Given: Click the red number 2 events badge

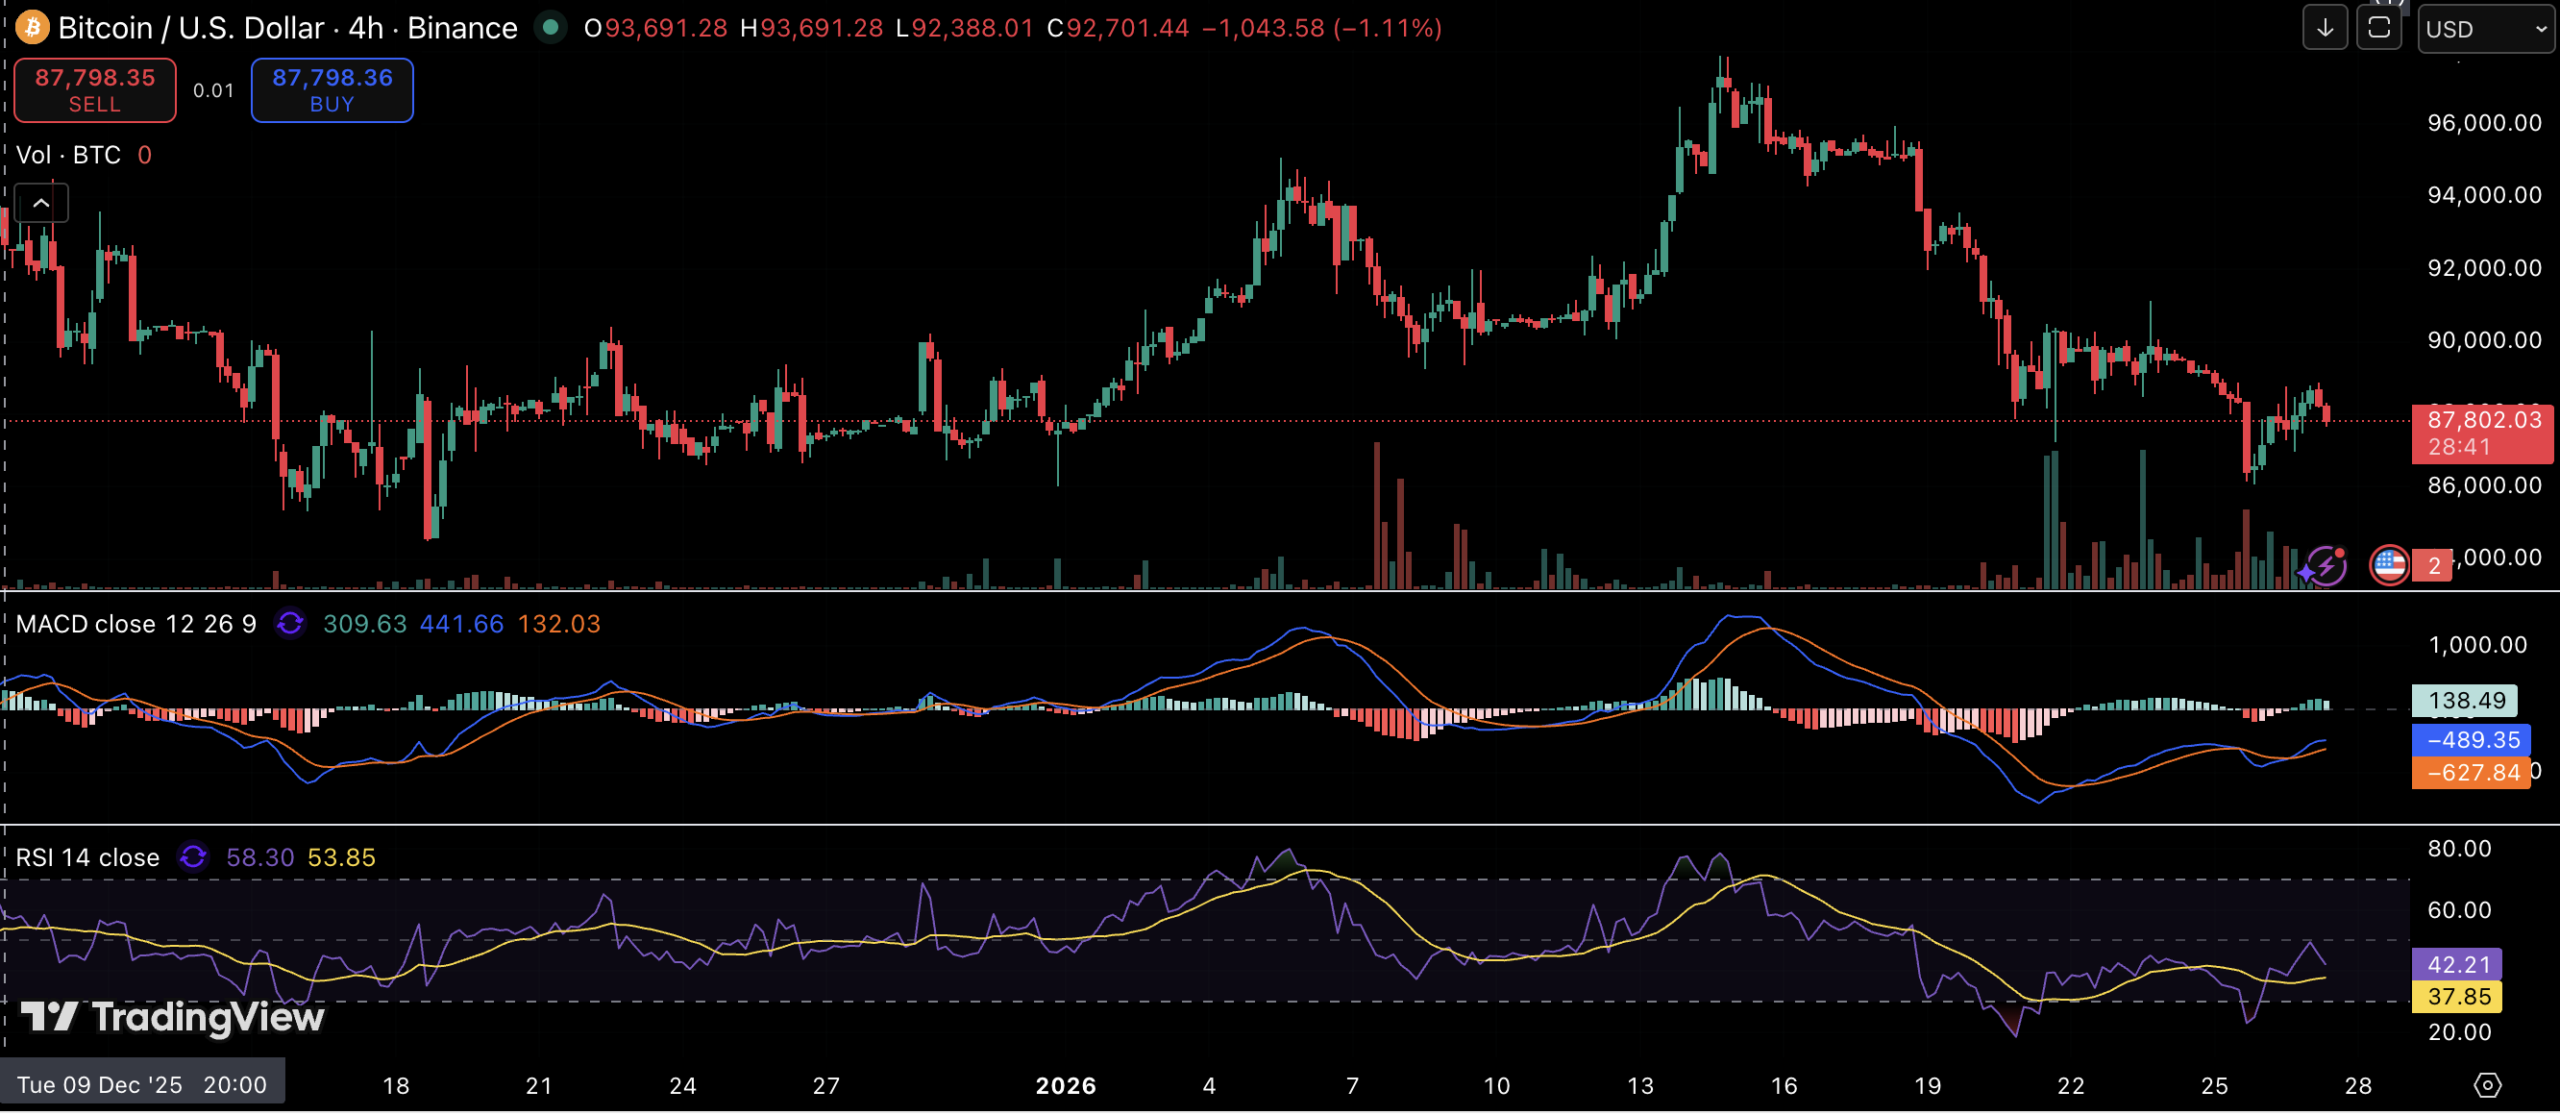Looking at the screenshot, I should (x=2434, y=566).
